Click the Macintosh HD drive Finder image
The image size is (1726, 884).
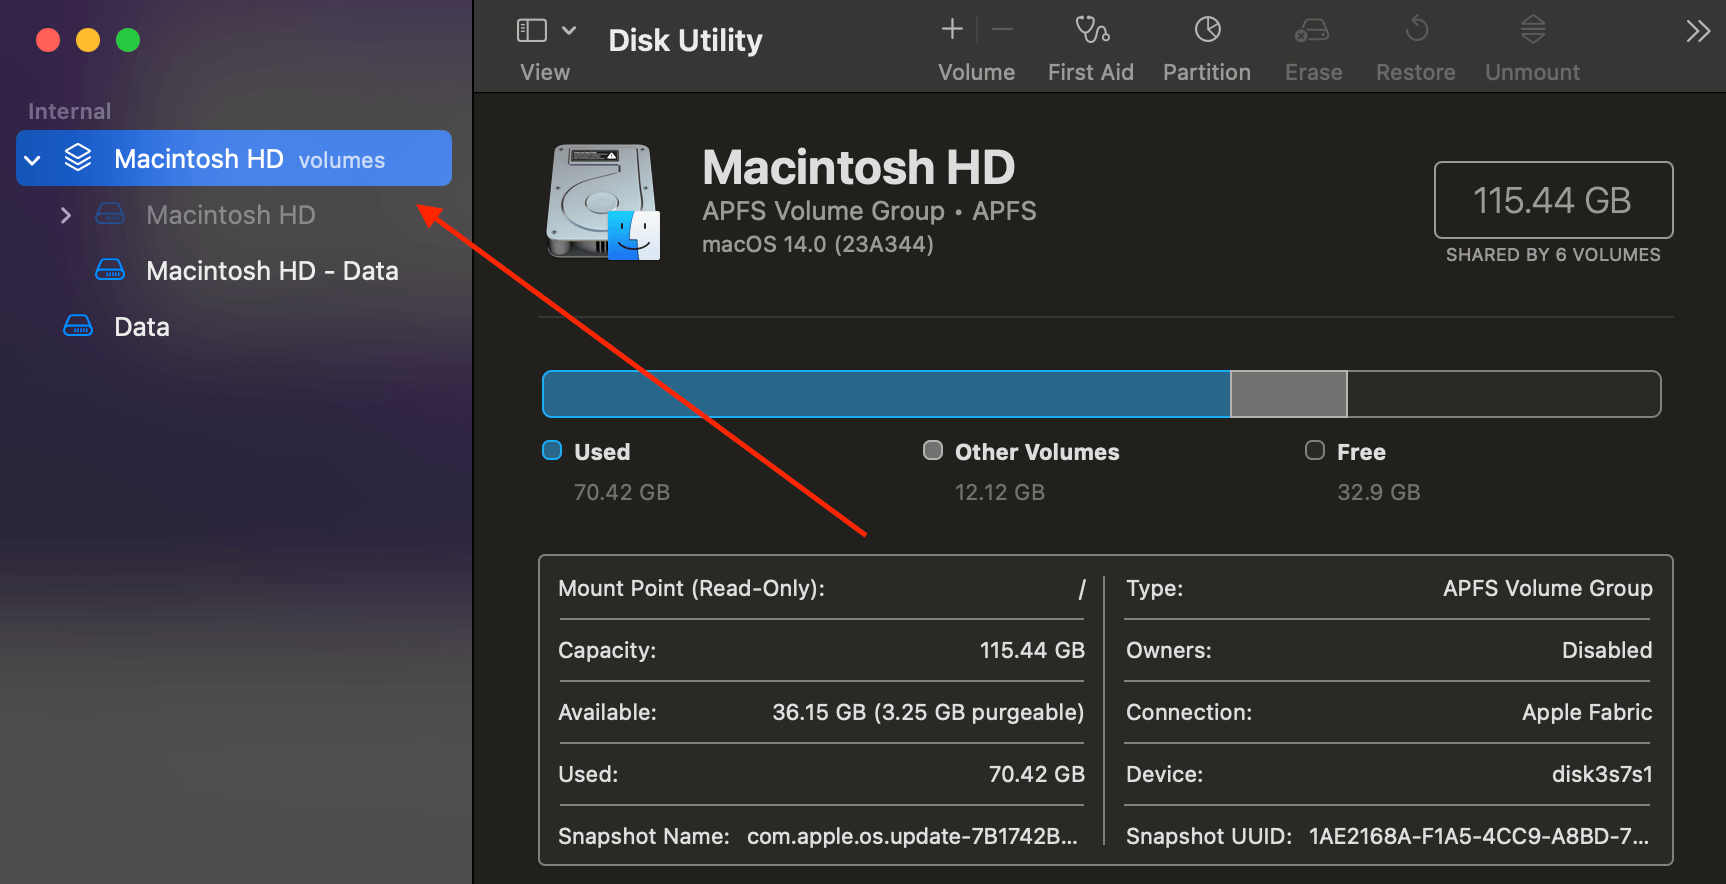coord(604,202)
